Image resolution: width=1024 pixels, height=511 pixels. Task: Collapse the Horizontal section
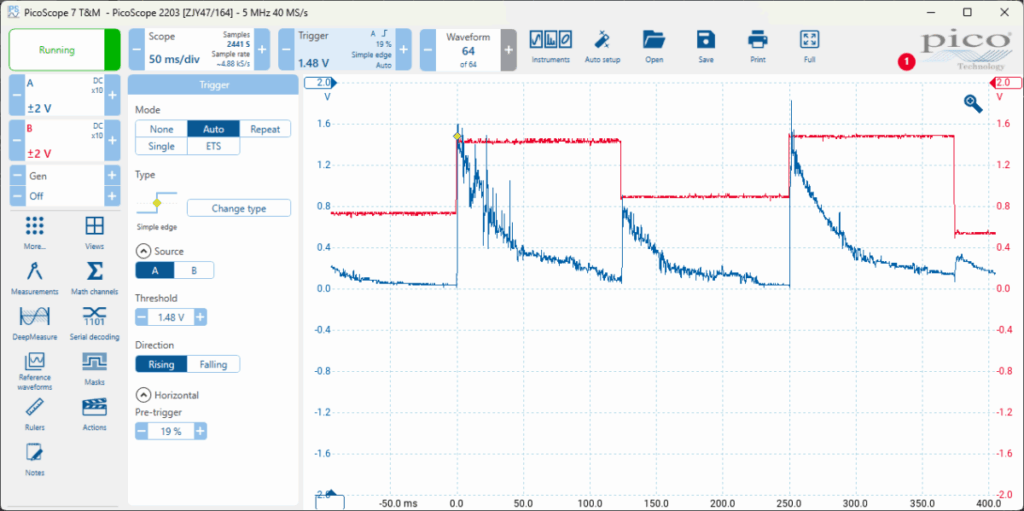(142, 395)
